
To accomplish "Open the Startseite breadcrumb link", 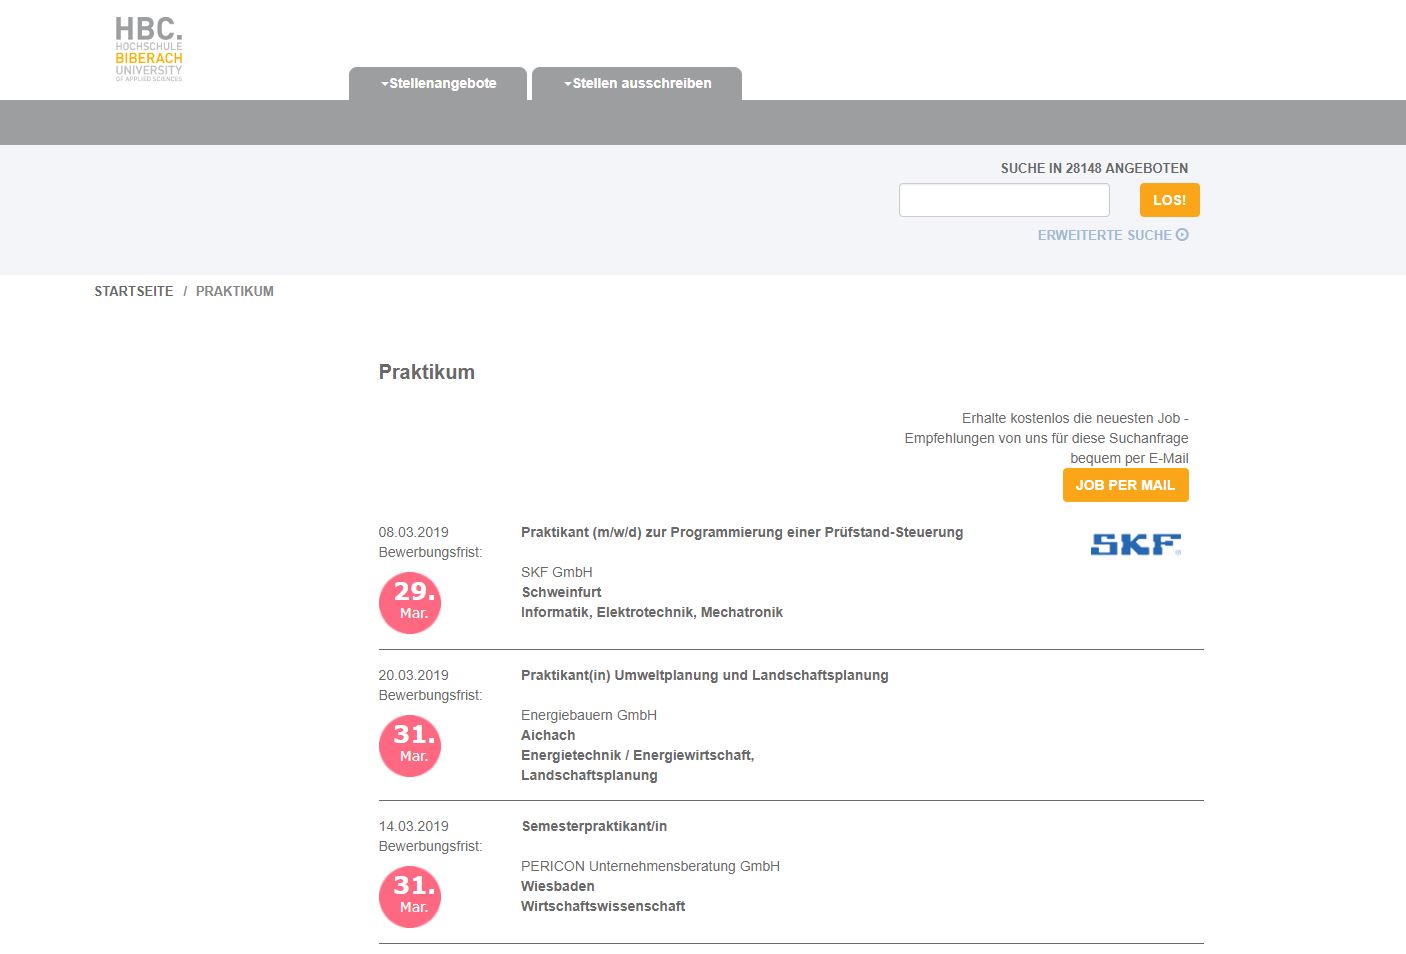I will point(133,291).
